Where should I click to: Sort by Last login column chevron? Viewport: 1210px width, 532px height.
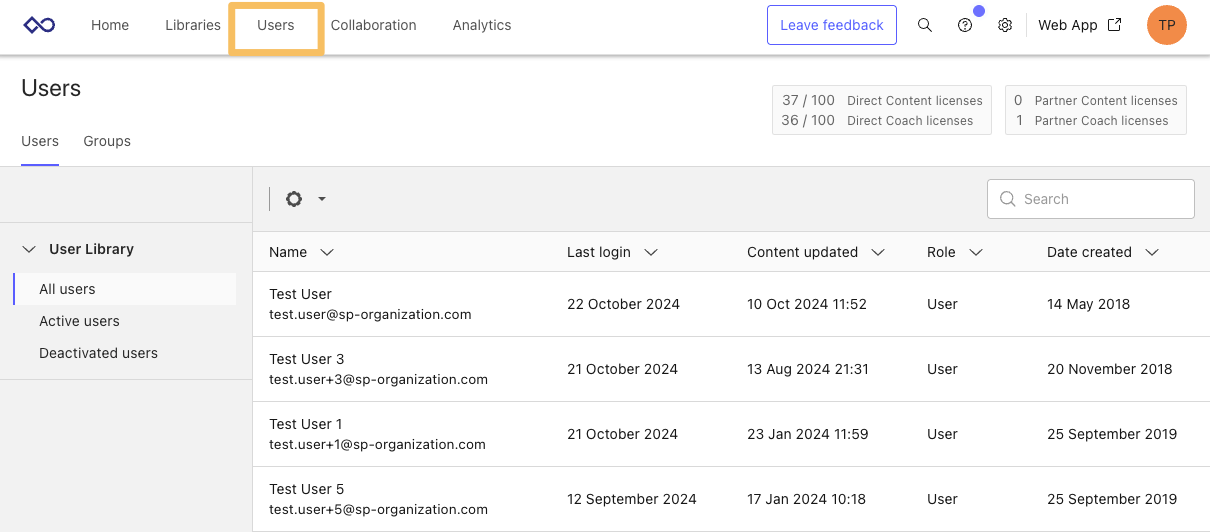tap(651, 252)
